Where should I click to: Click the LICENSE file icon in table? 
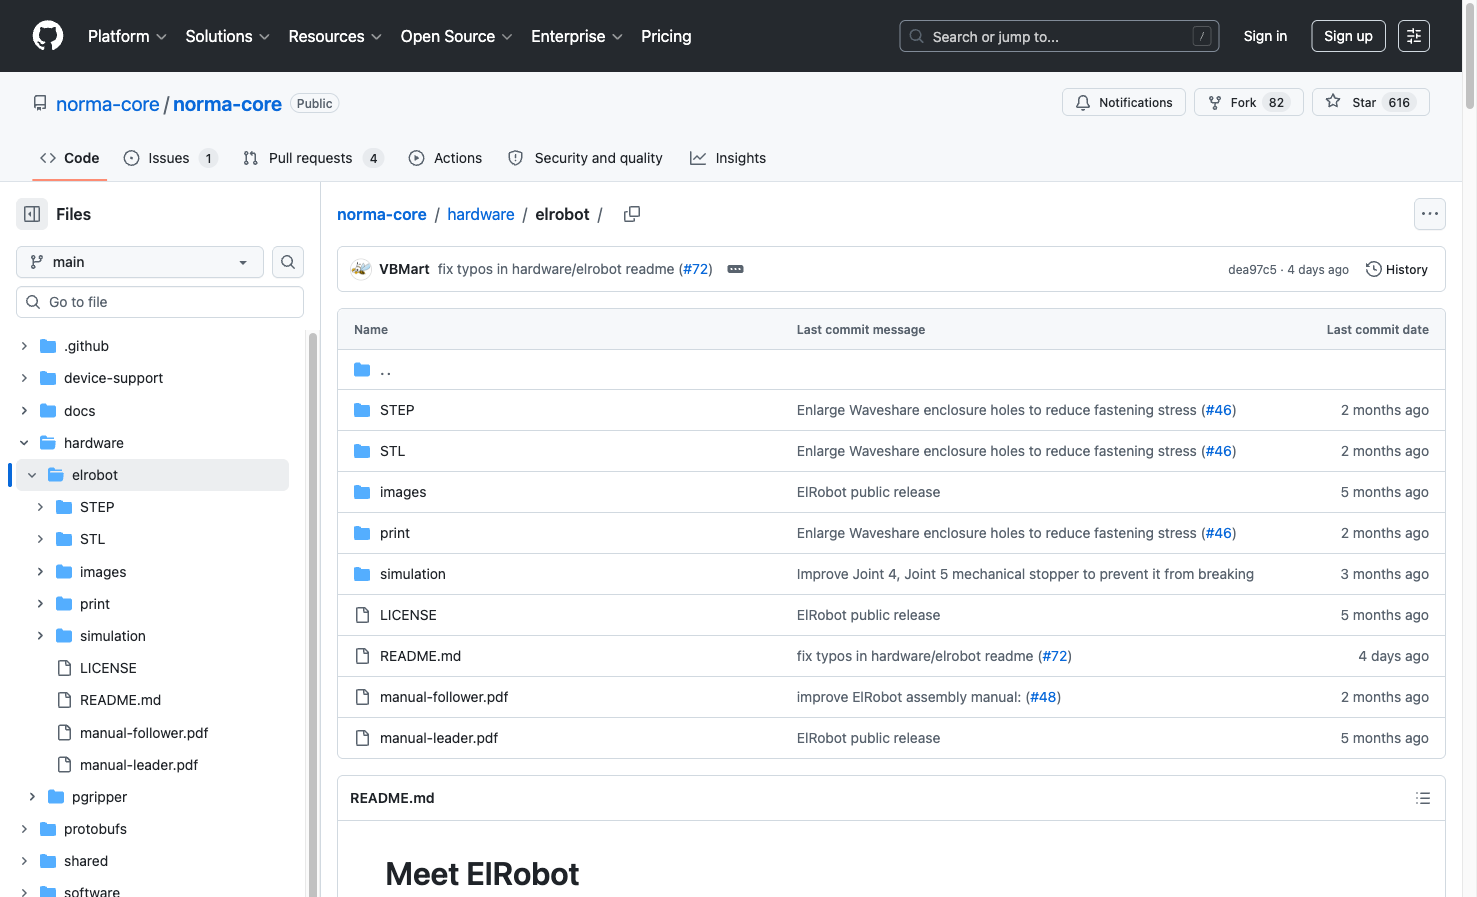[362, 615]
